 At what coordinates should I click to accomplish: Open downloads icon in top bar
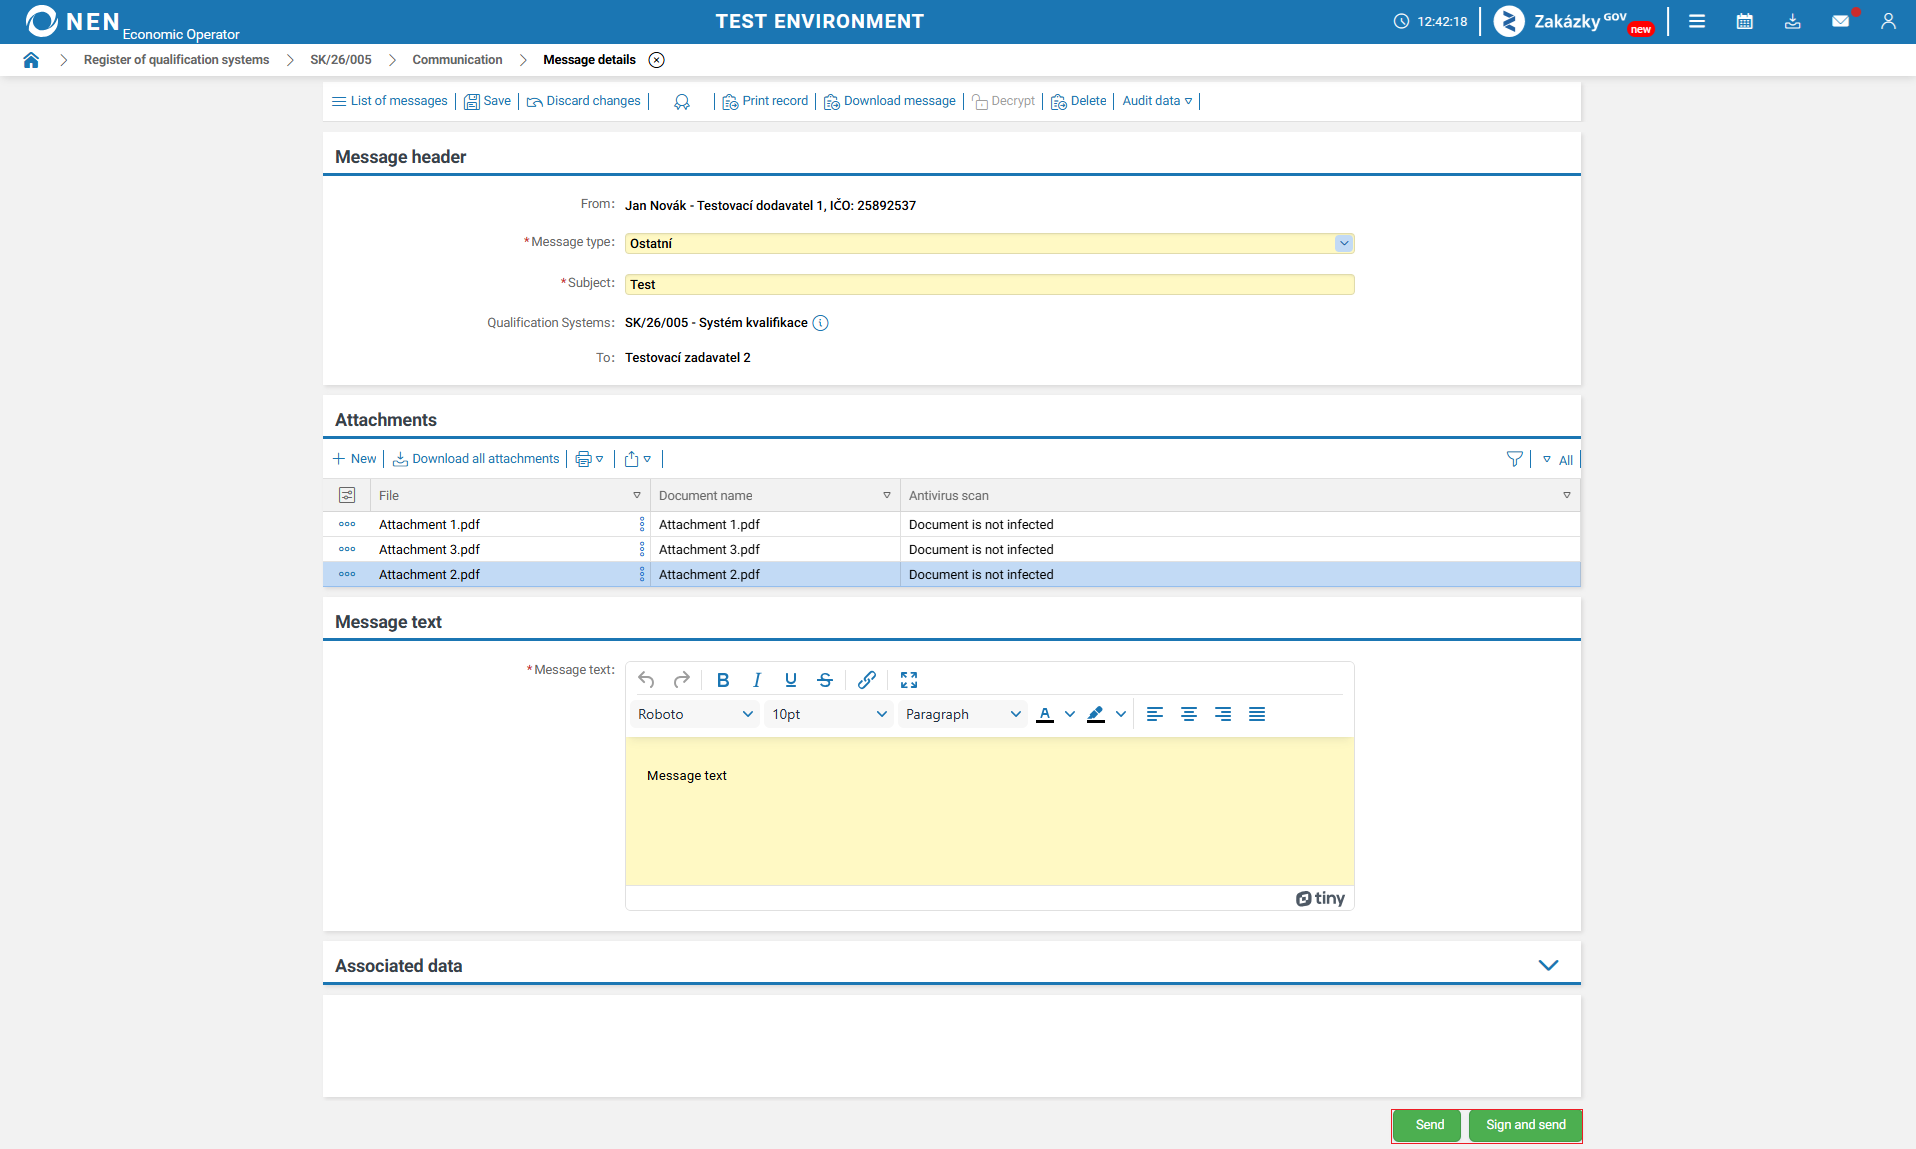tap(1793, 21)
